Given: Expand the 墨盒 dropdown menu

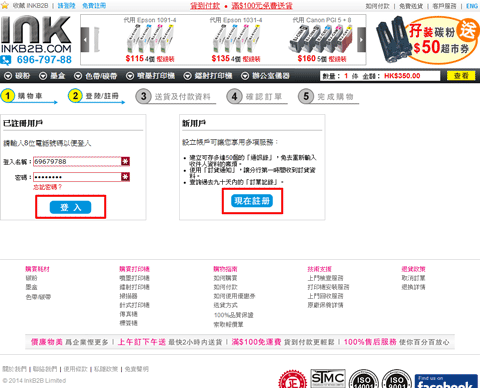Looking at the screenshot, I should [x=52, y=76].
